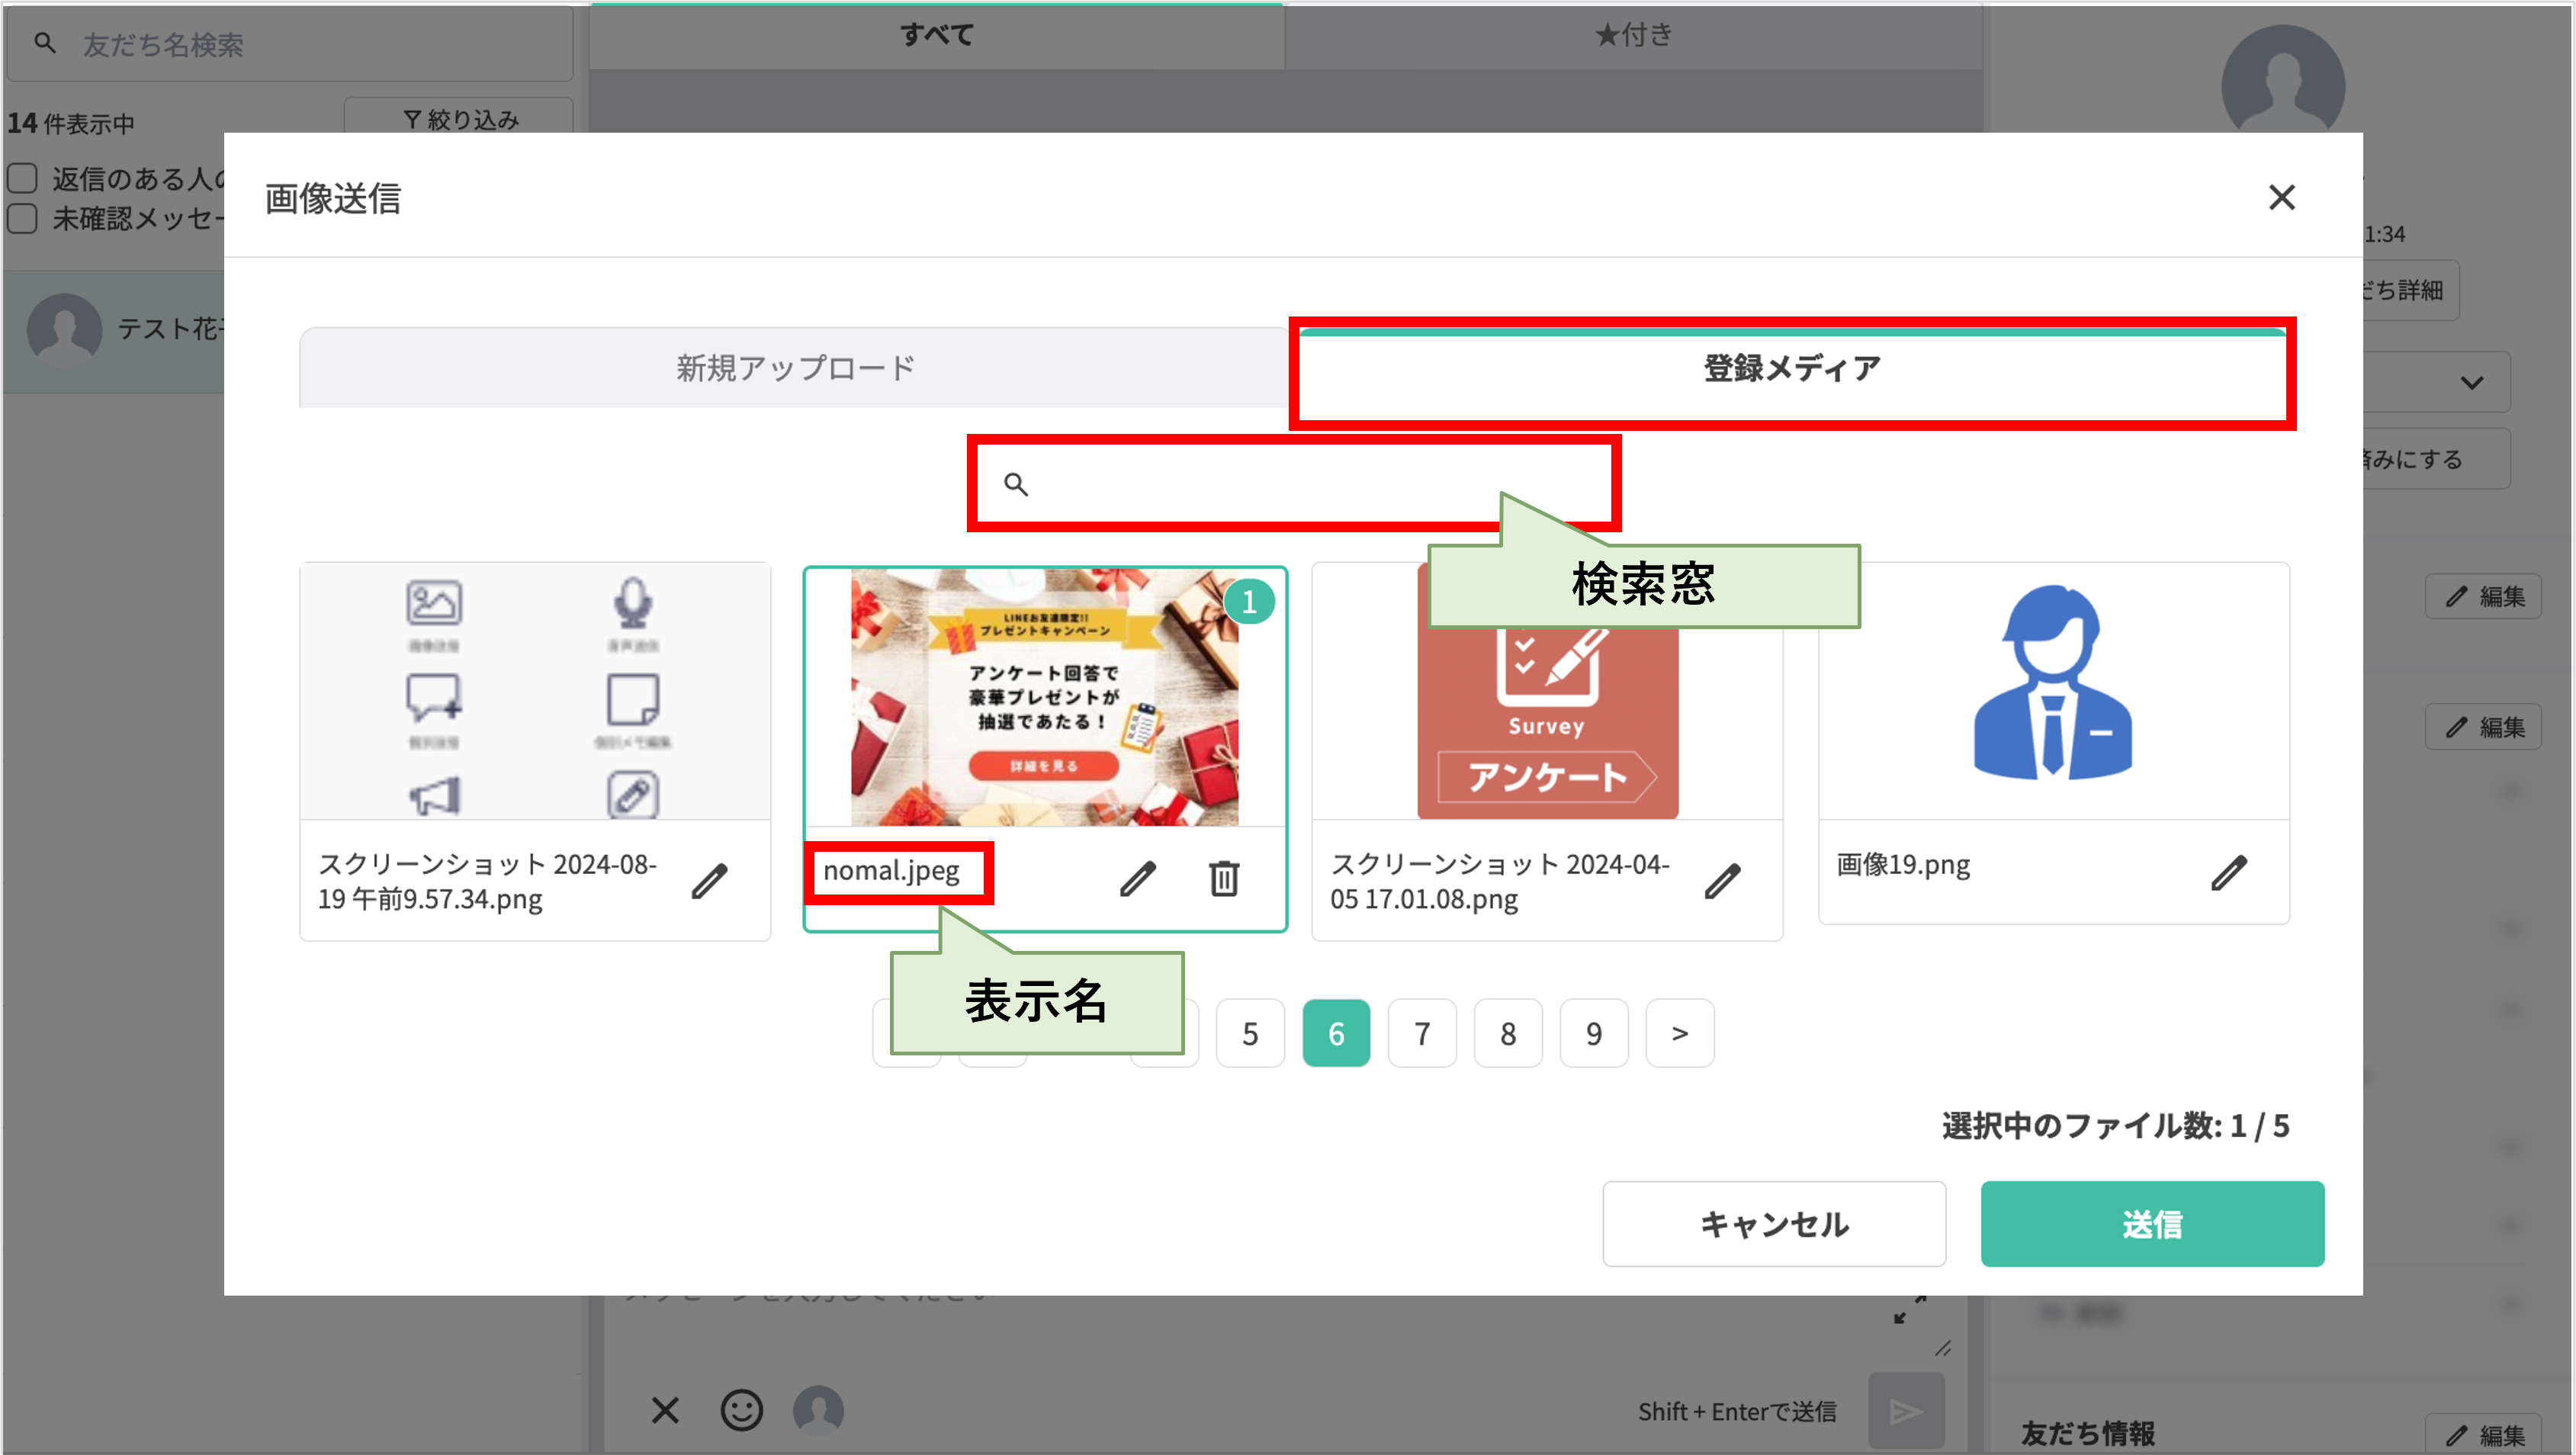Delete nomal.jpeg using the trash icon
2576x1455 pixels.
point(1224,879)
